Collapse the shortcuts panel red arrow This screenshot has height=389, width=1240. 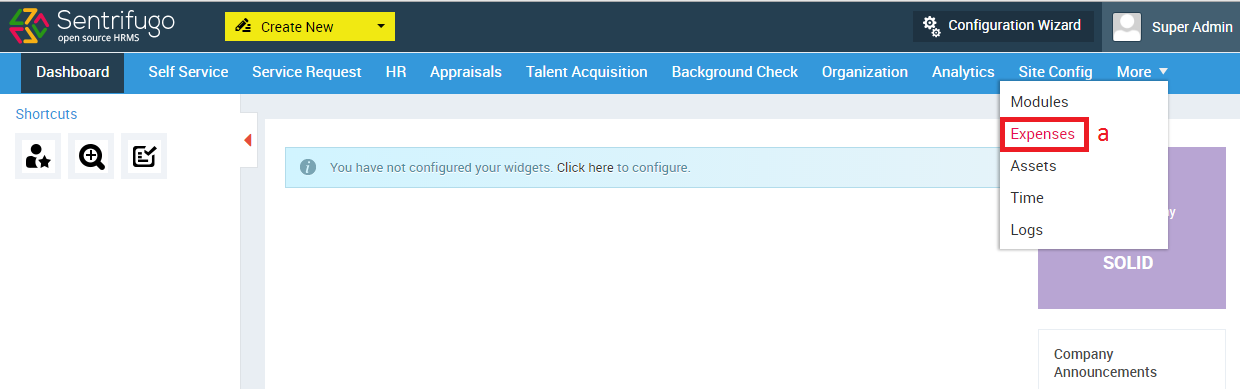pyautogui.click(x=247, y=140)
